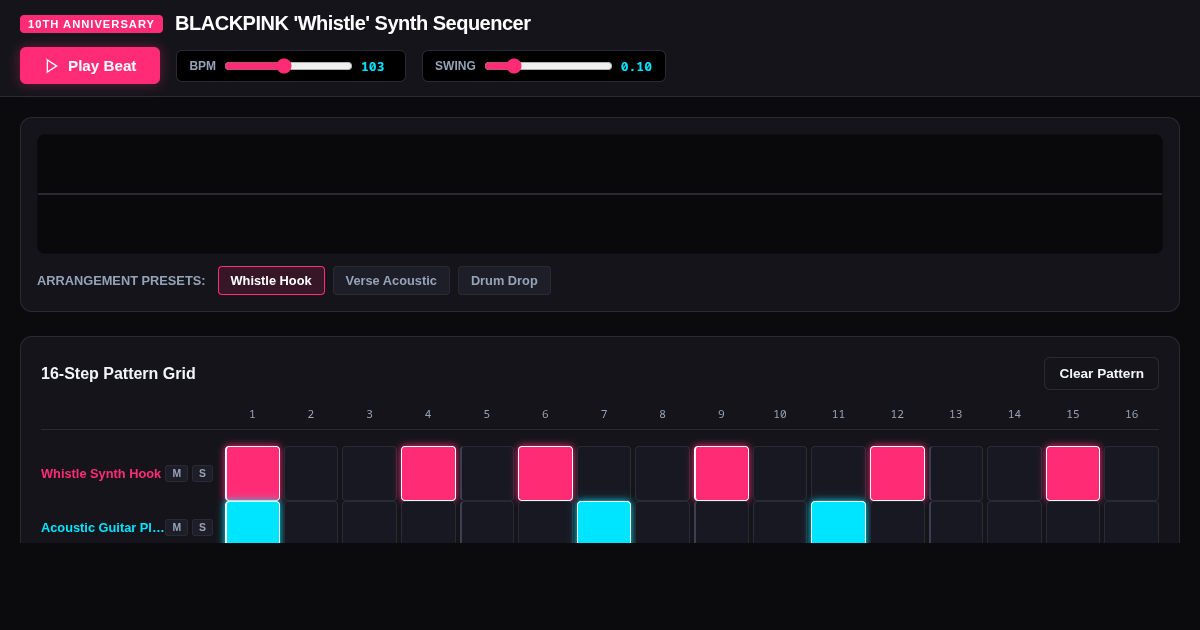
Task: Click the 16-Step Pattern Grid heading
Action: tap(118, 373)
